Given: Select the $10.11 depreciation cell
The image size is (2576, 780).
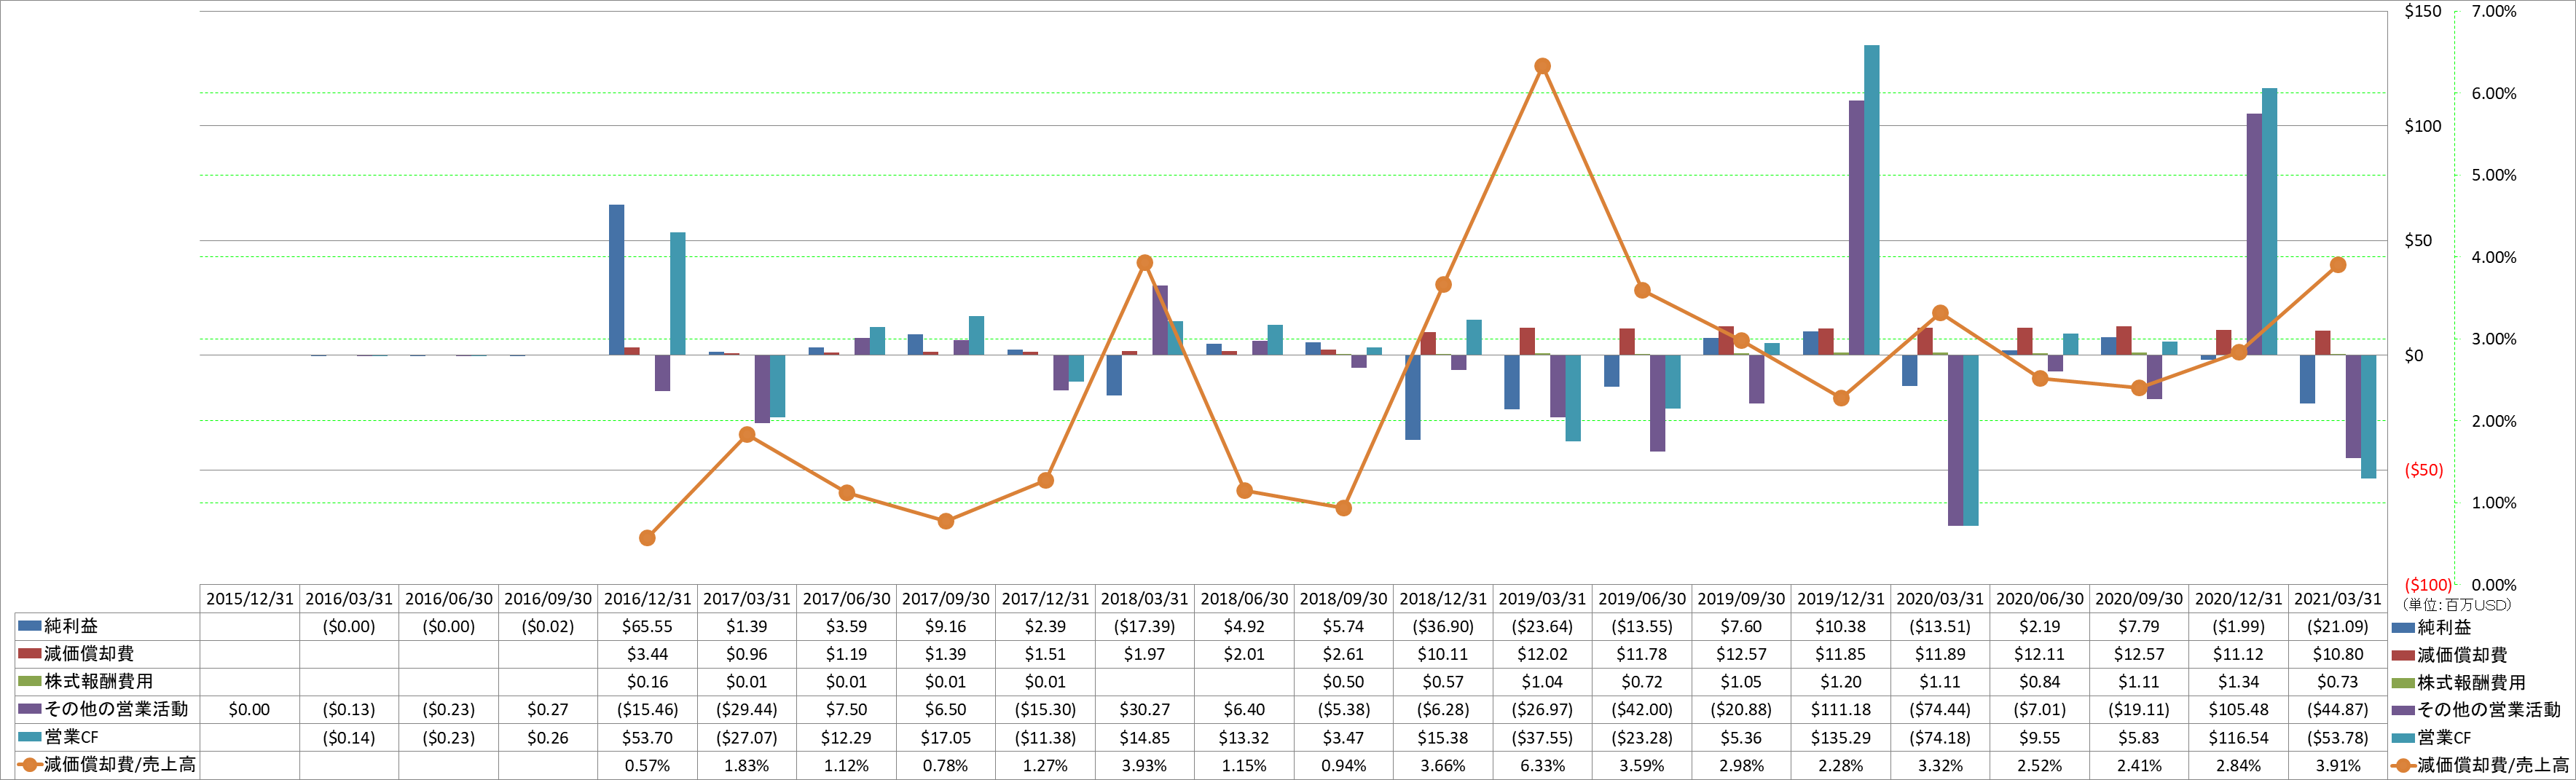Looking at the screenshot, I should (x=1443, y=654).
